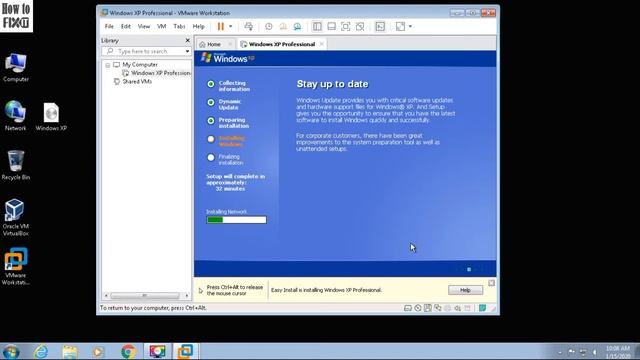
Task: Click the stretch guest display icon
Action: (x=400, y=27)
